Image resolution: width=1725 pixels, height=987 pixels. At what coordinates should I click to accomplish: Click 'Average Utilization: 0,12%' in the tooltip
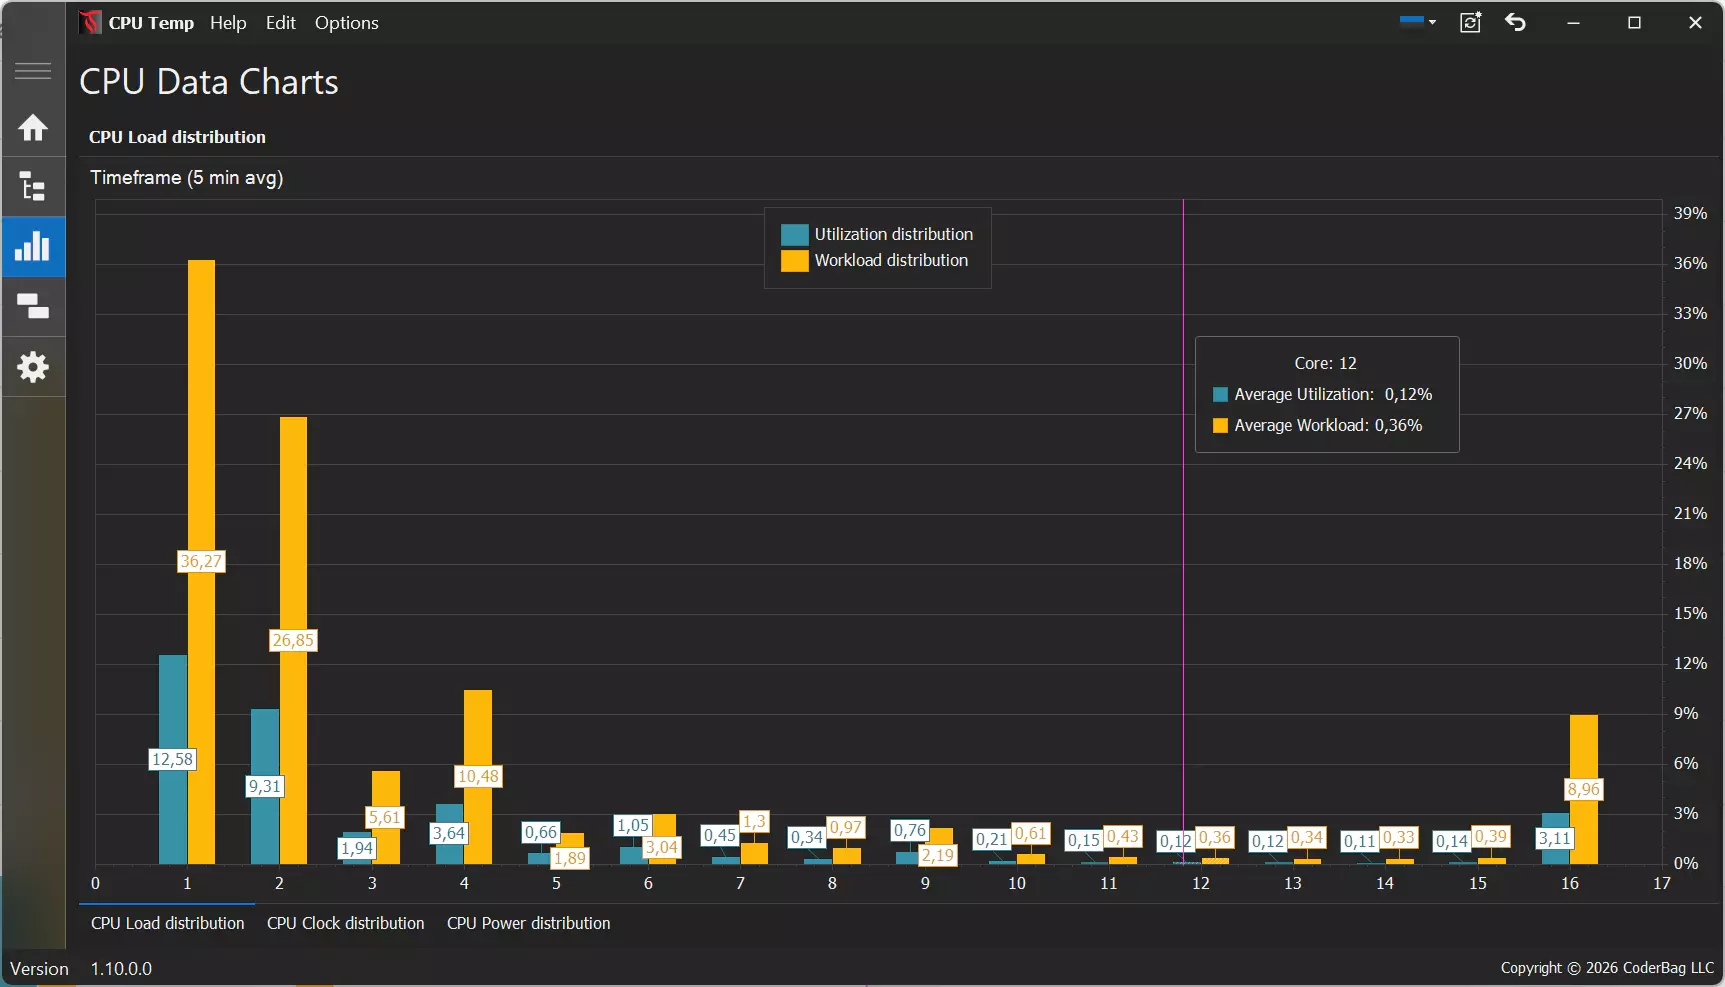pyautogui.click(x=1323, y=394)
